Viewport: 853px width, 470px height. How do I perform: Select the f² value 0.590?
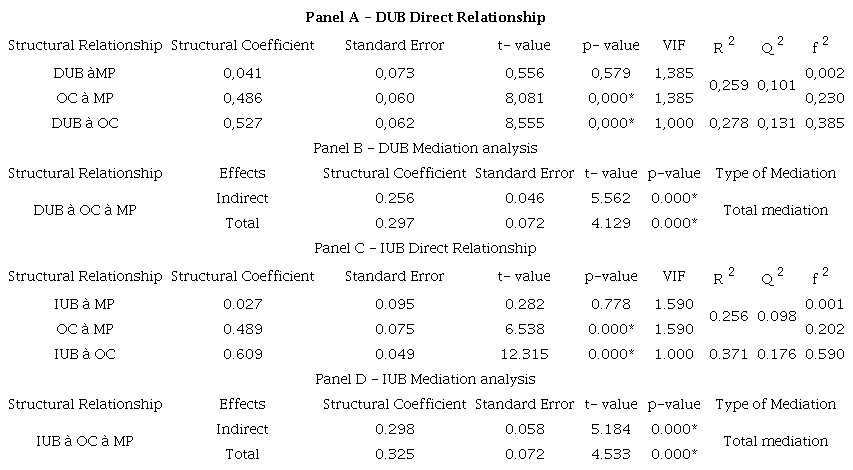[x=824, y=354]
